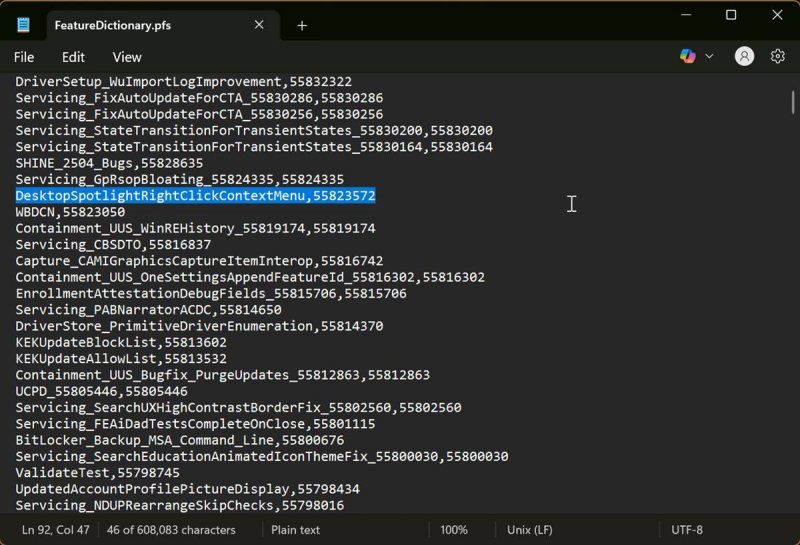Click the Capture_CAMIGraphicsCaptureItemInterop line

click(199, 261)
